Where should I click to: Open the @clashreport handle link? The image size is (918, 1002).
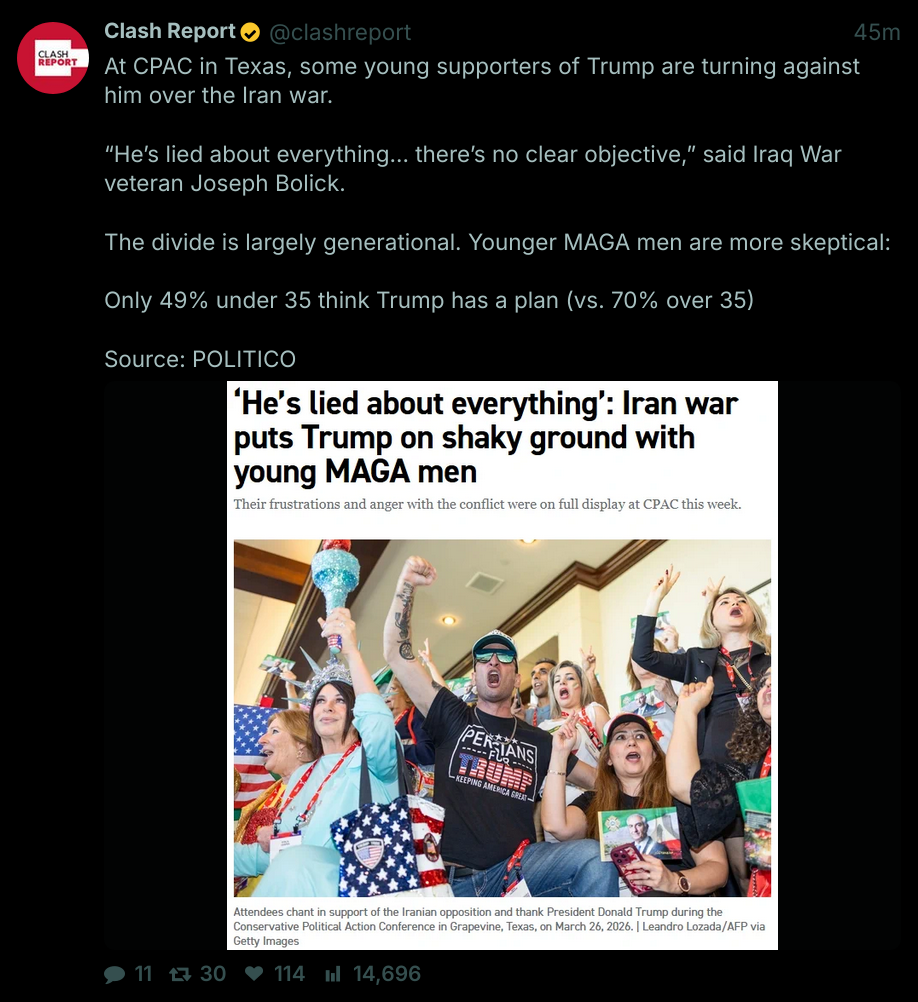point(340,33)
